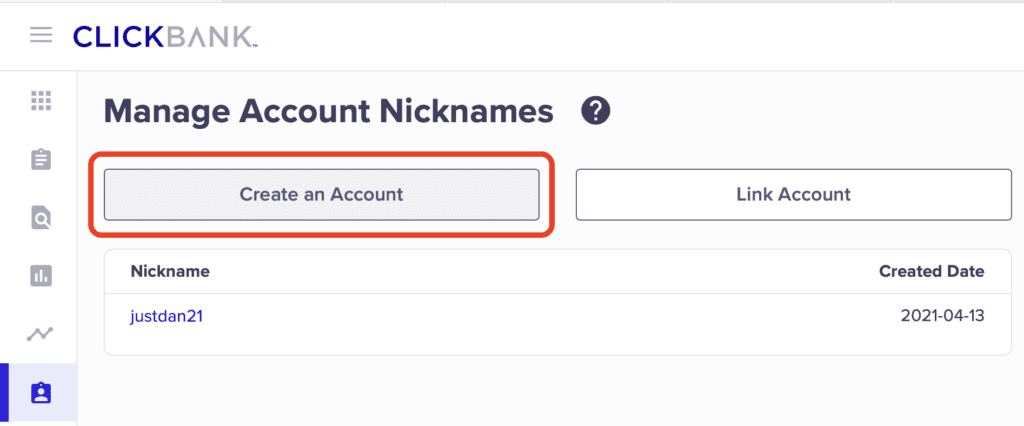
Task: Select the highlighted accounts badge sidebar icon
Action: [x=41, y=393]
